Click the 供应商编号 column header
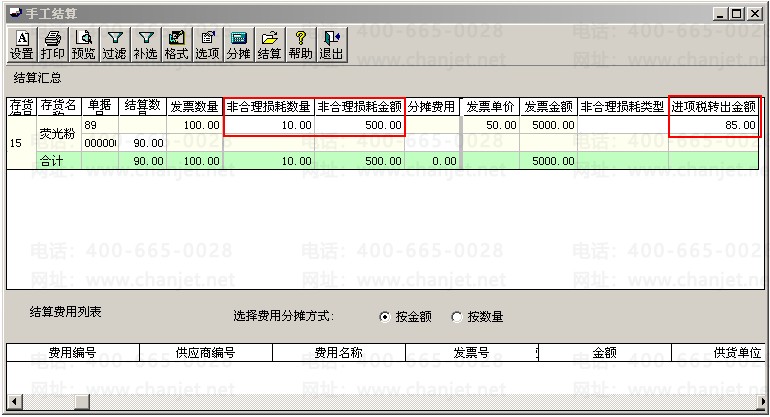The height and width of the screenshot is (417, 770). (x=206, y=353)
